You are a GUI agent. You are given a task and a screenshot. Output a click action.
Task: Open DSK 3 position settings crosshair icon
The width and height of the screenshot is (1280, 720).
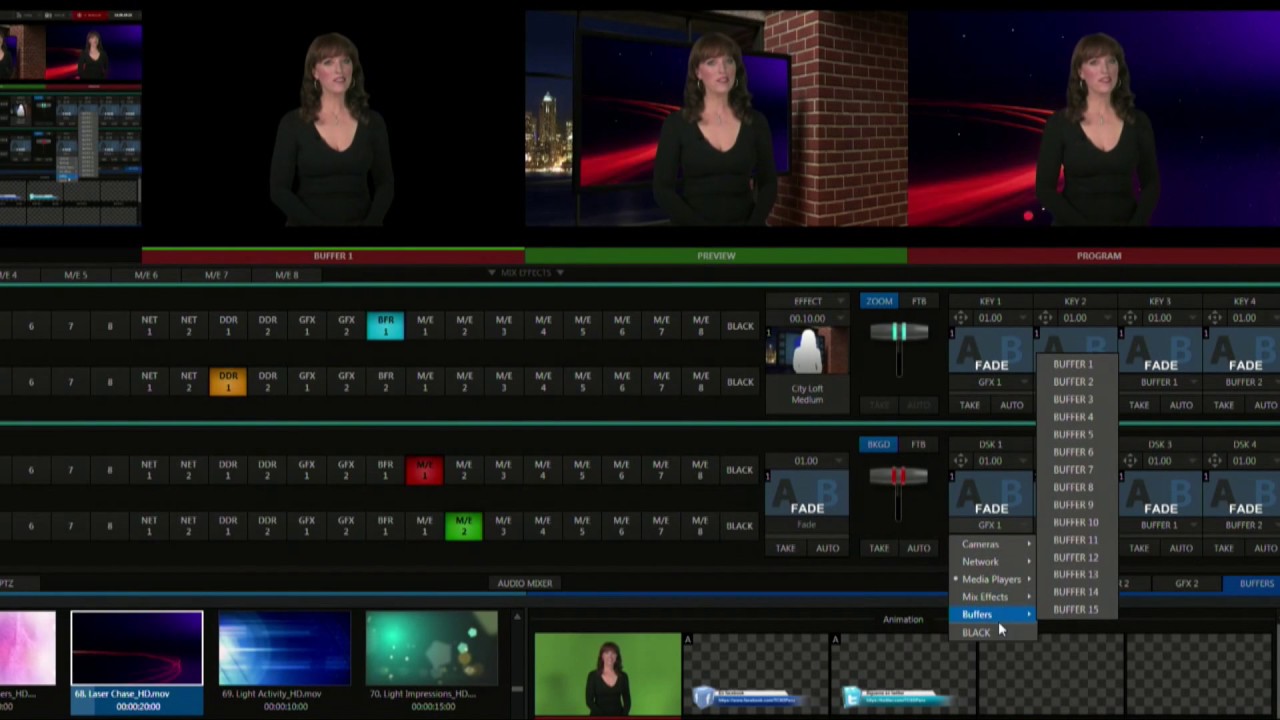[x=1130, y=461]
